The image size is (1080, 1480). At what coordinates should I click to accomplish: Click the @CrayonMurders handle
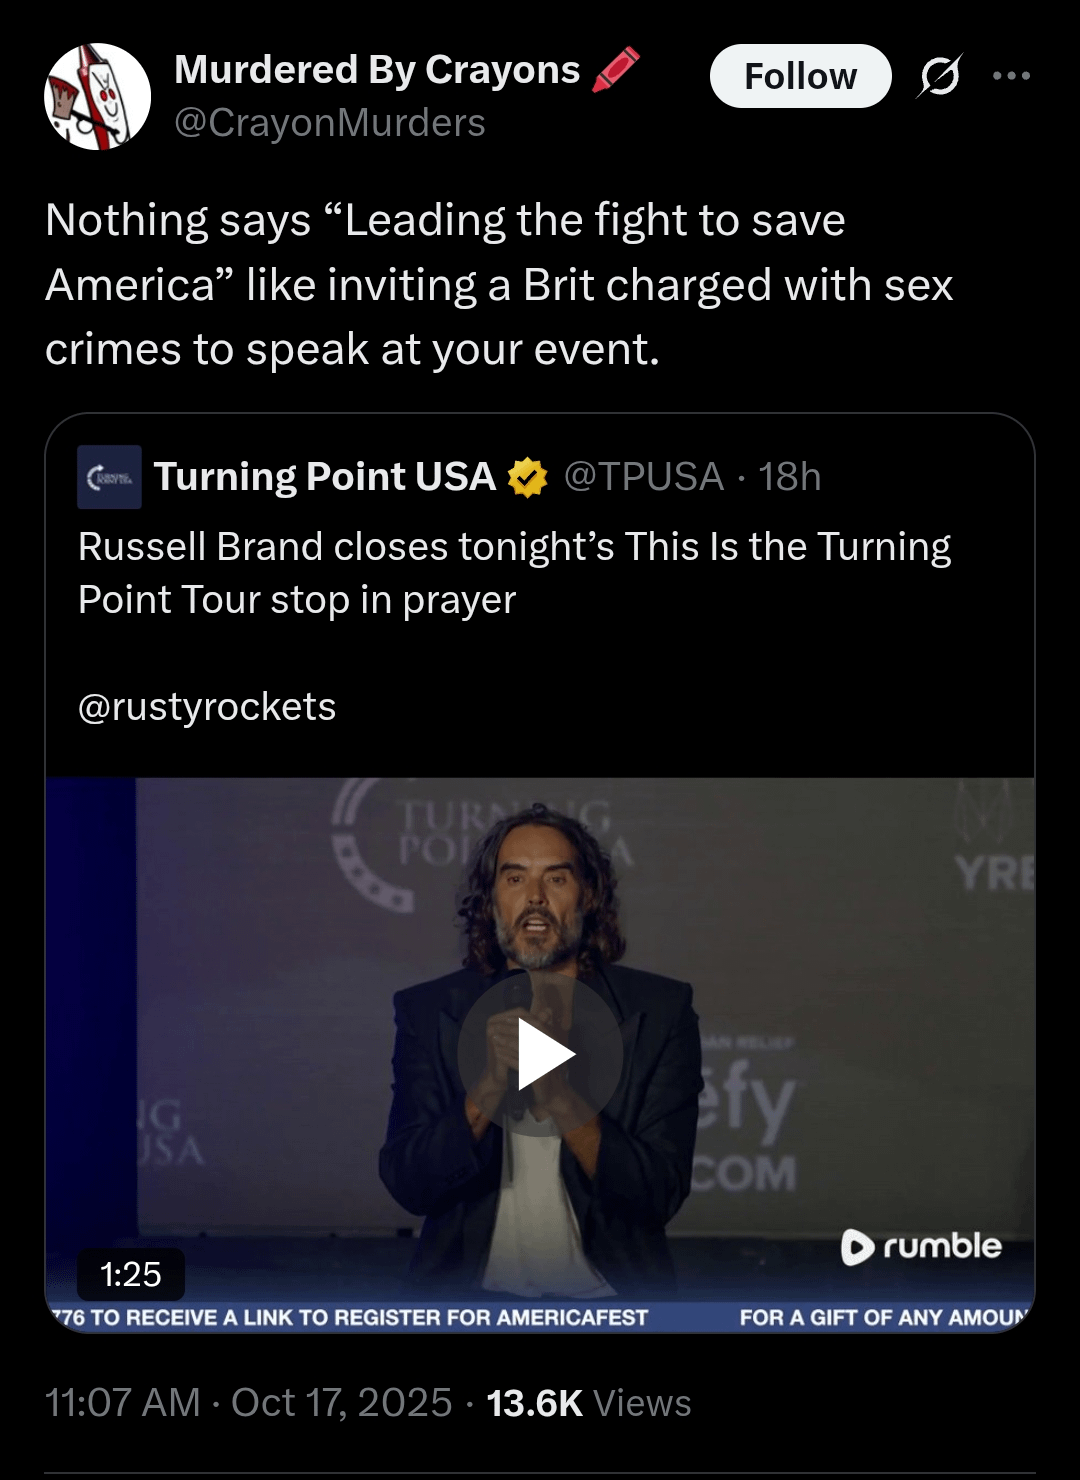coord(330,123)
